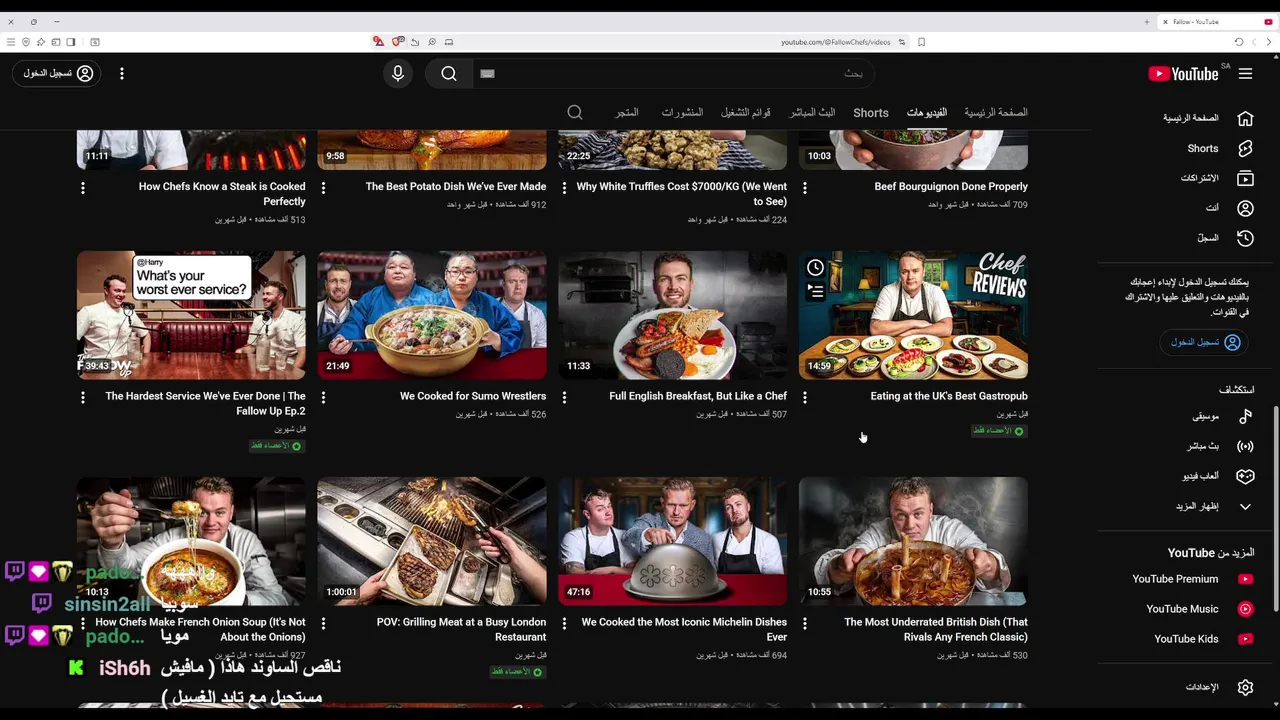Open the Music explore category icon
Image resolution: width=1280 pixels, height=720 pixels.
(1245, 416)
